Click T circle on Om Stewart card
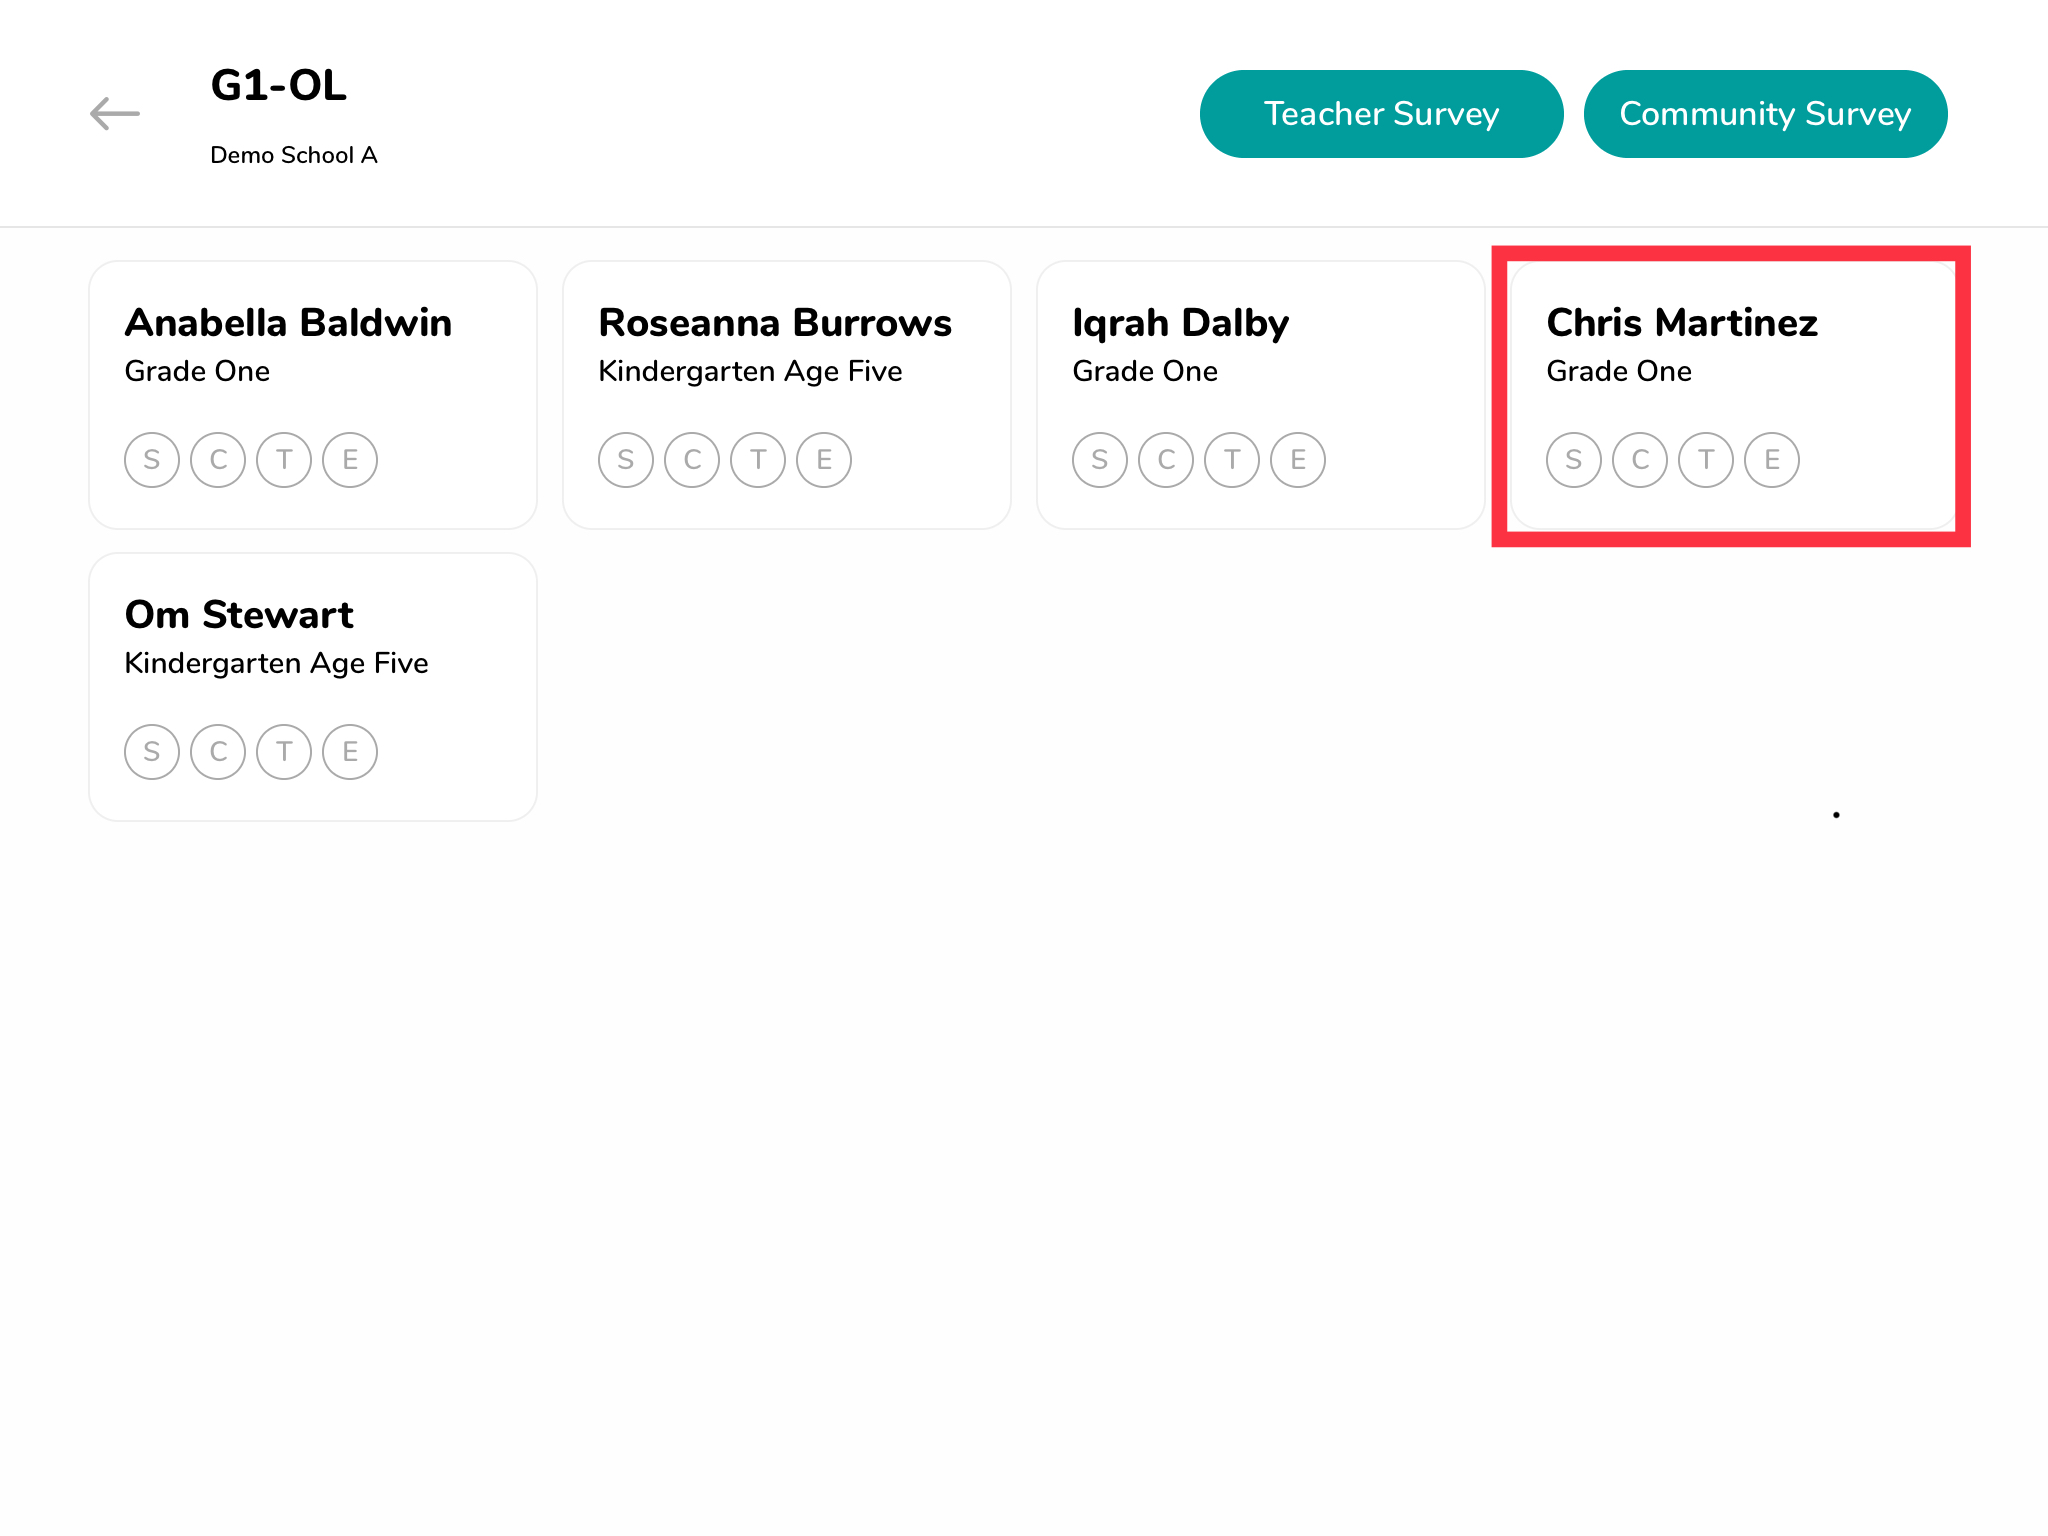The height and width of the screenshot is (1536, 2048). click(284, 752)
